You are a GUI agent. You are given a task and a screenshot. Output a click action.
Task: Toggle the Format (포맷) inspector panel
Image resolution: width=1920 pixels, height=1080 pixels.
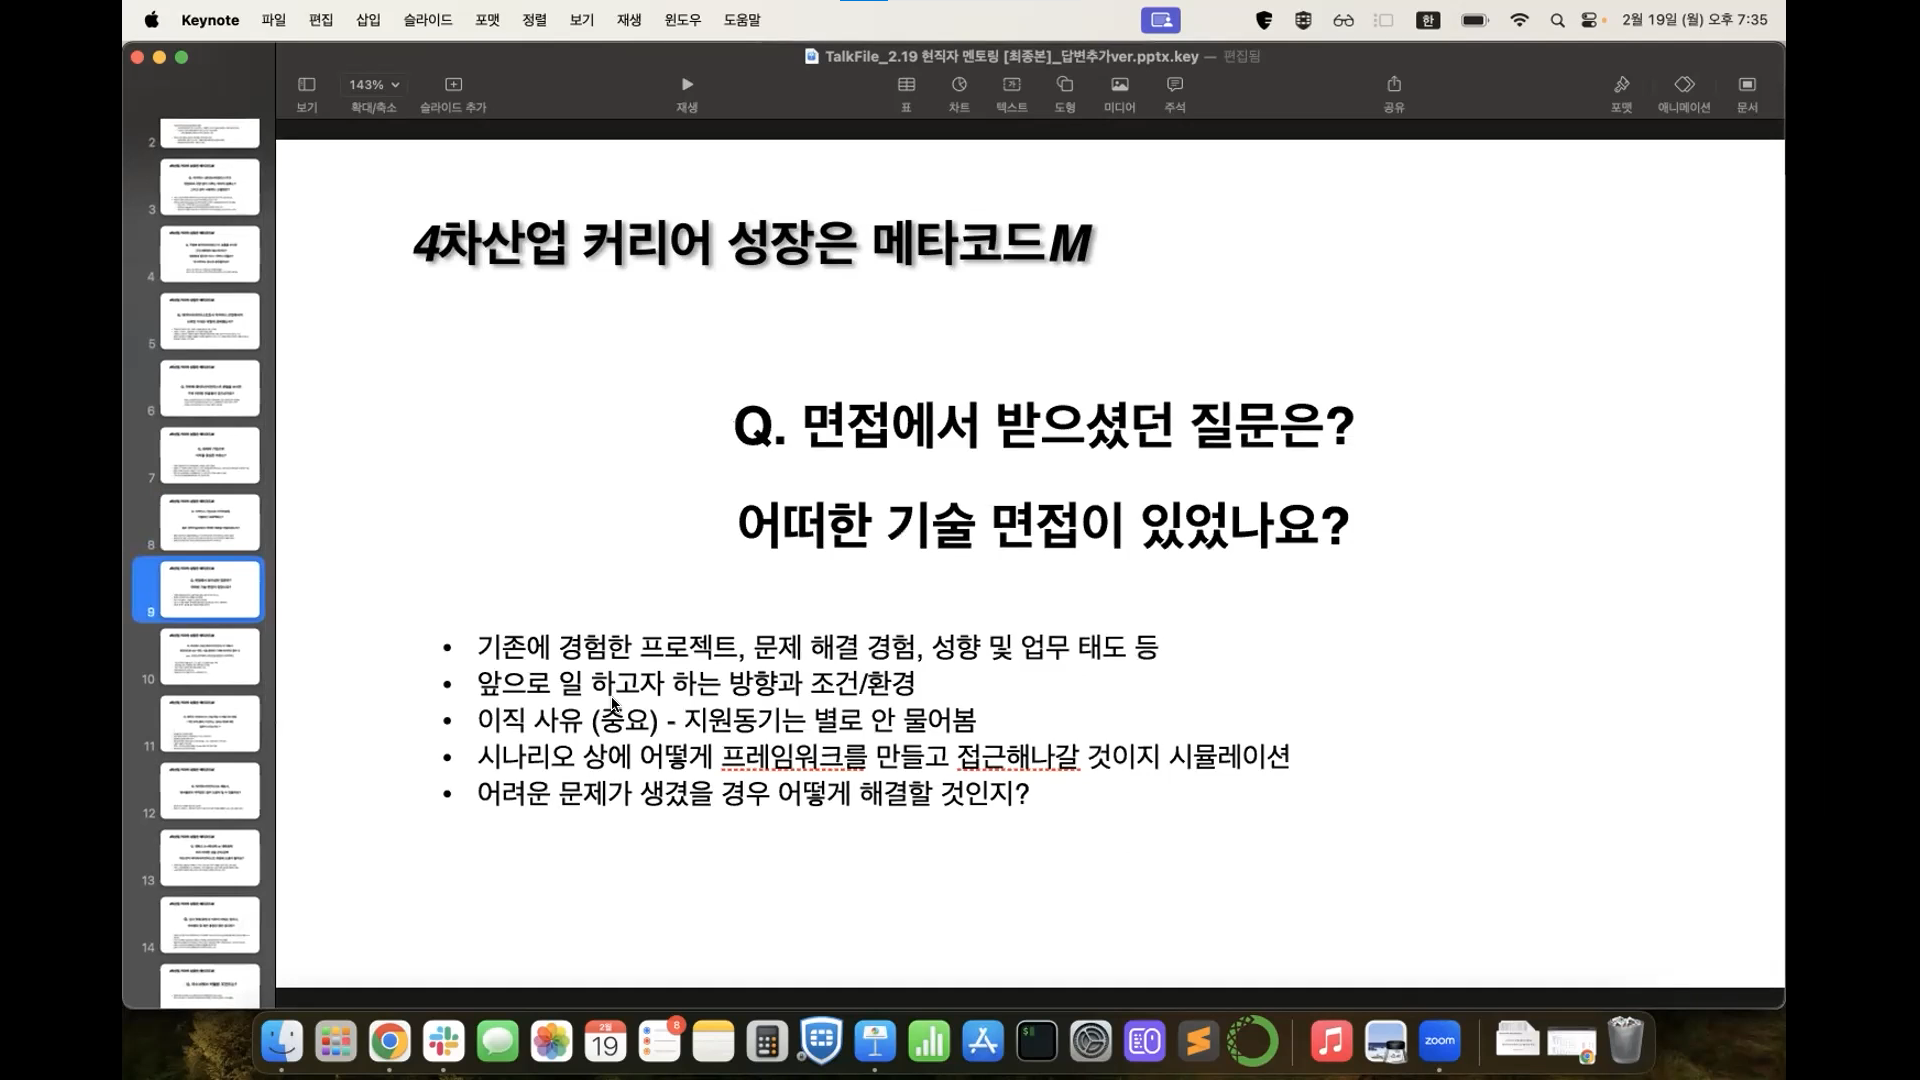tap(1621, 85)
